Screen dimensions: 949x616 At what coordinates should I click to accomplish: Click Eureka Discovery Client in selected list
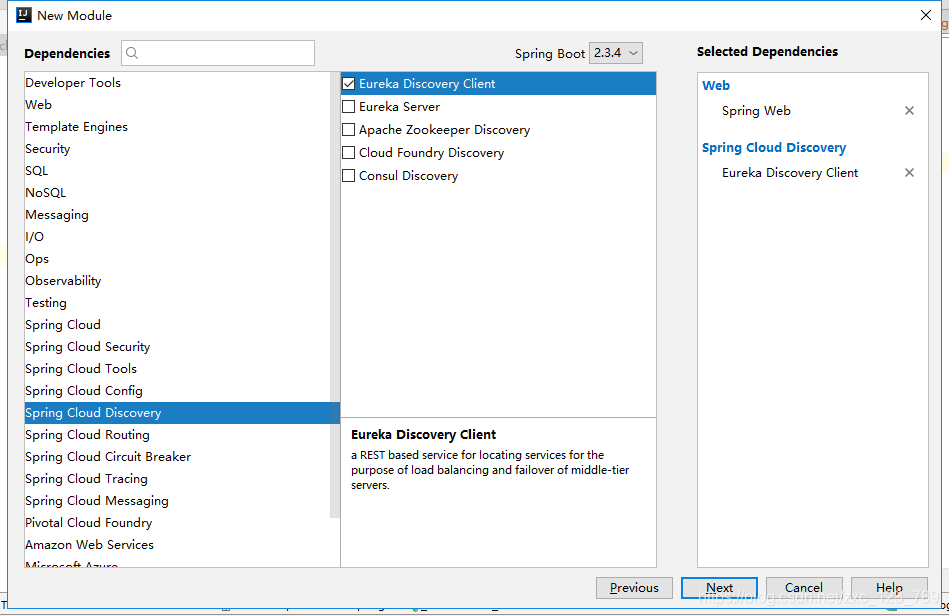790,172
